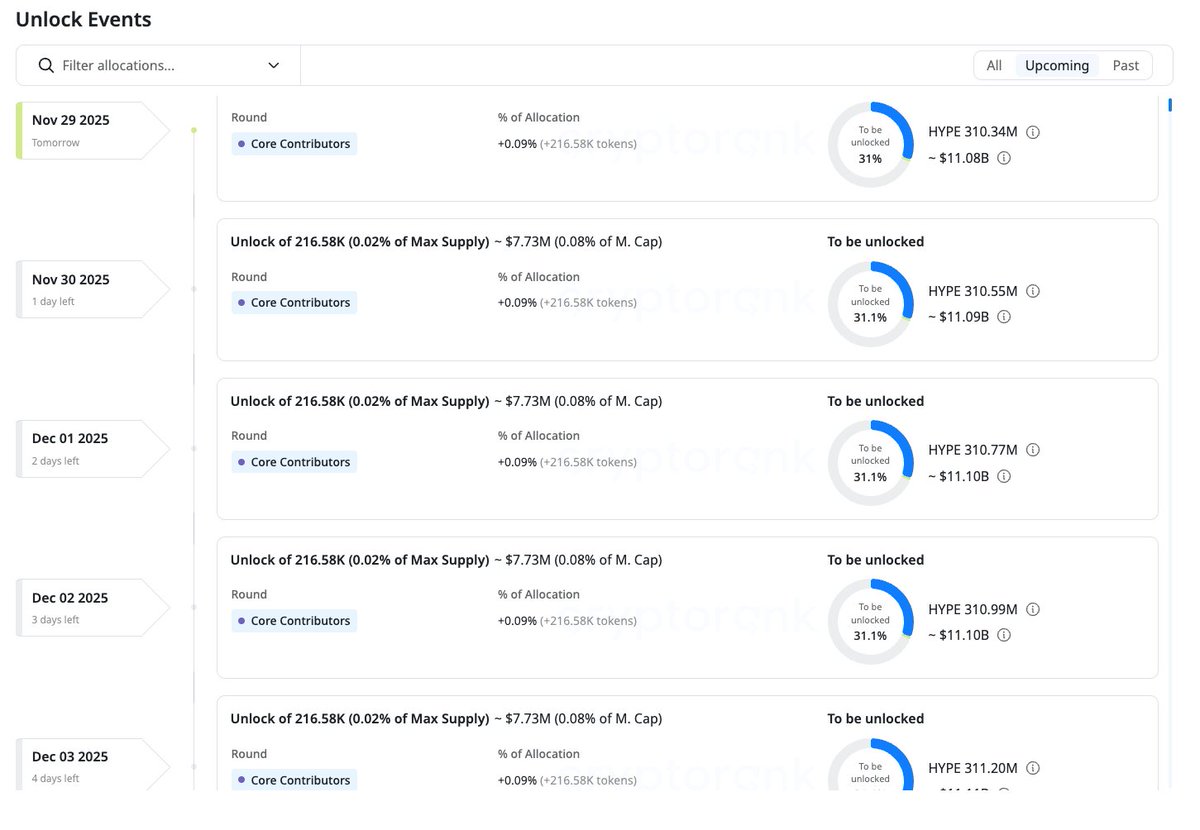Open the Filter allocations dropdown chevron
Viewport: 1200px width, 830px height.
[274, 65]
